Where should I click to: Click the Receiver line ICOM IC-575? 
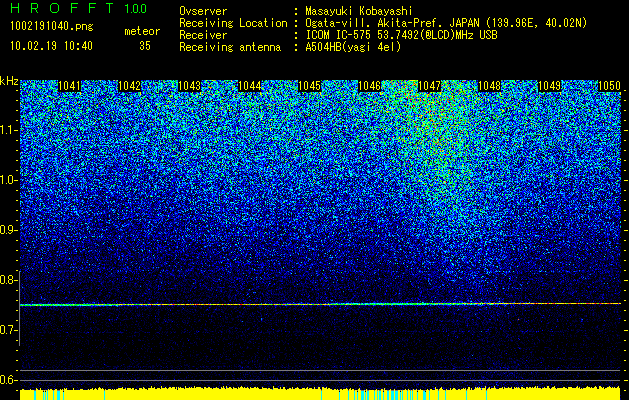tap(339, 35)
